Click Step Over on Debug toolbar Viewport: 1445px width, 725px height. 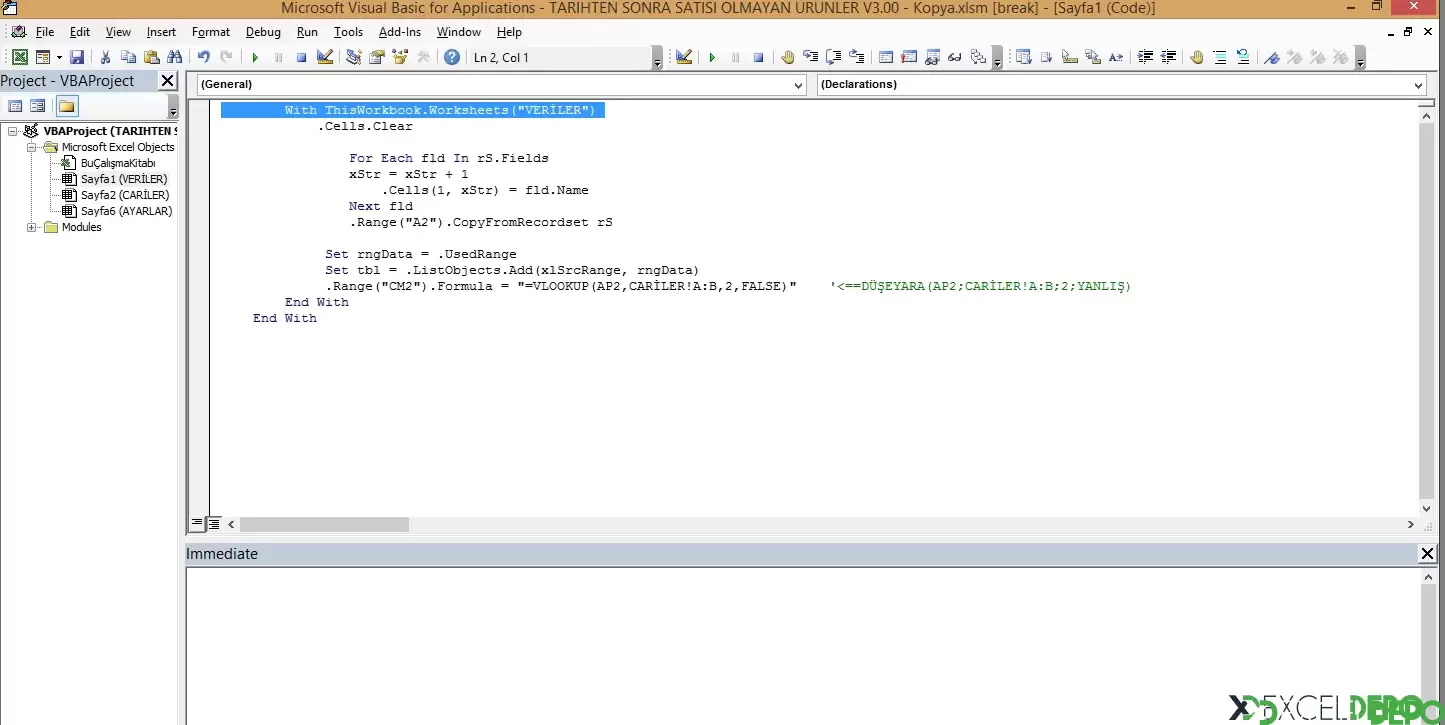point(834,58)
